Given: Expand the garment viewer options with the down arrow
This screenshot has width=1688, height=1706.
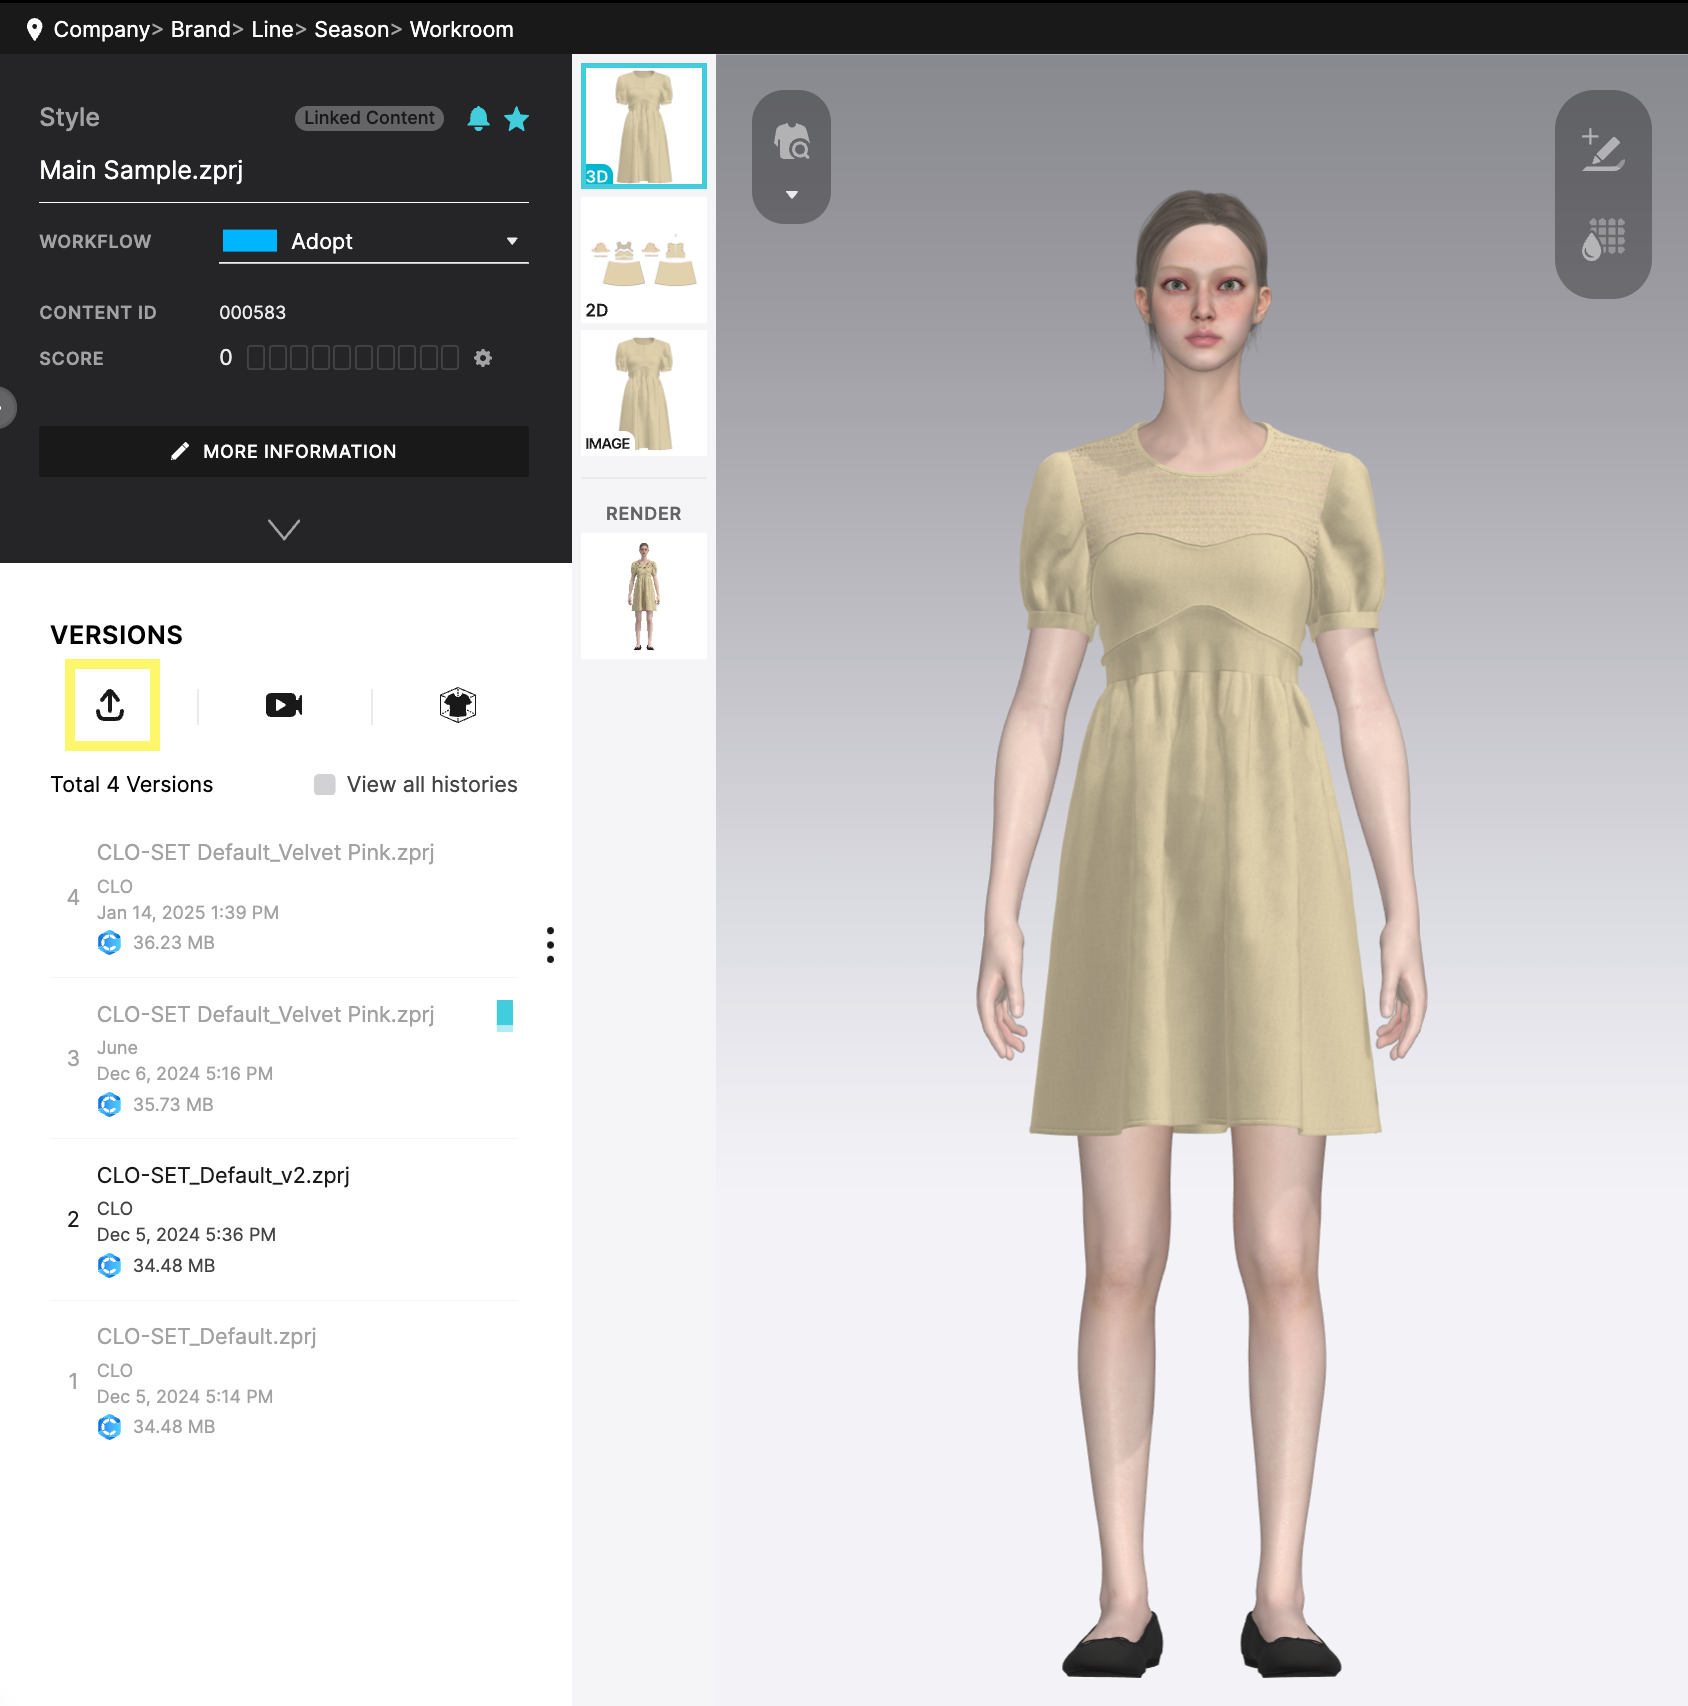Looking at the screenshot, I should tap(791, 194).
